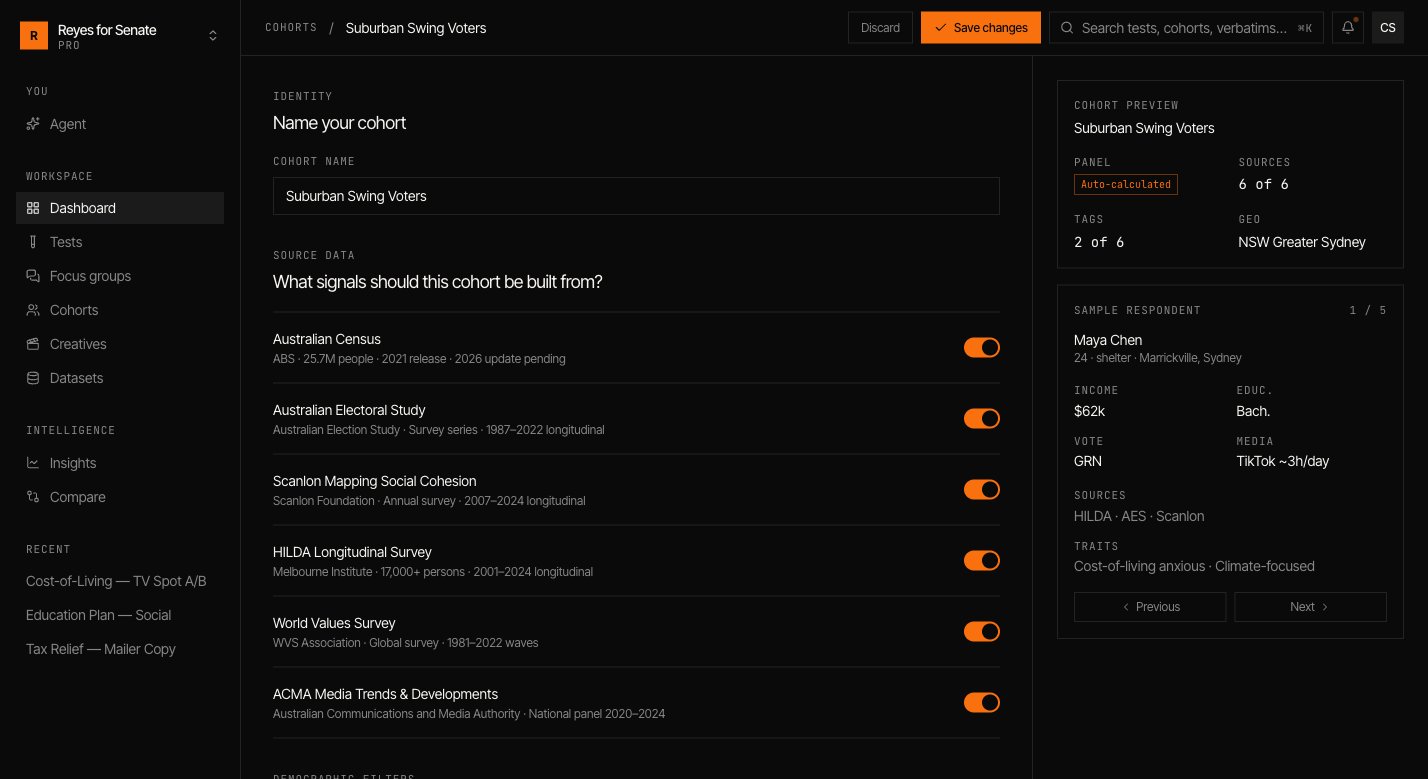This screenshot has width=1428, height=779.
Task: Click the Cohorts people icon
Action: click(x=33, y=310)
